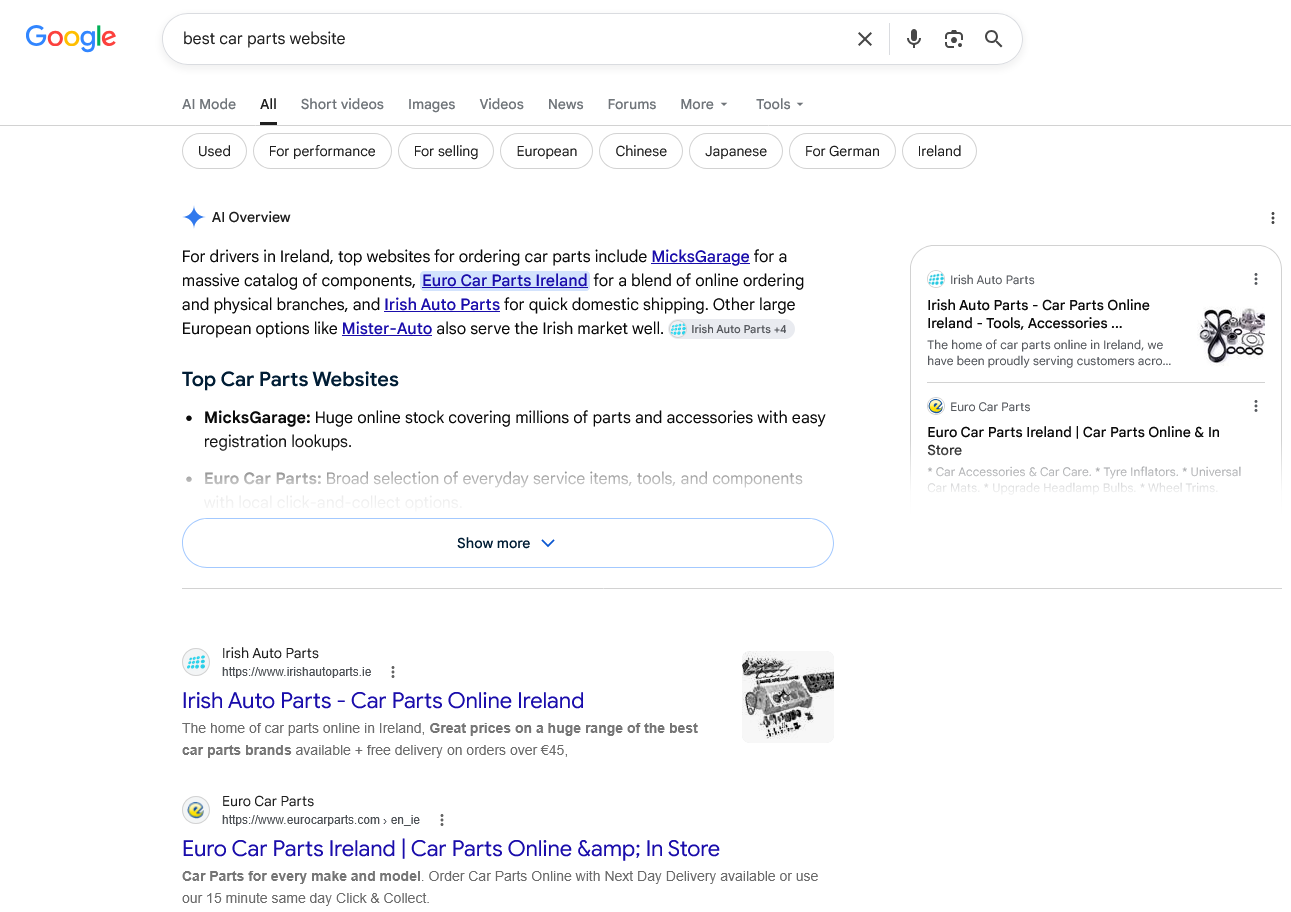The image size is (1291, 912).
Task: Apply the Ireland filter chip
Action: click(939, 151)
